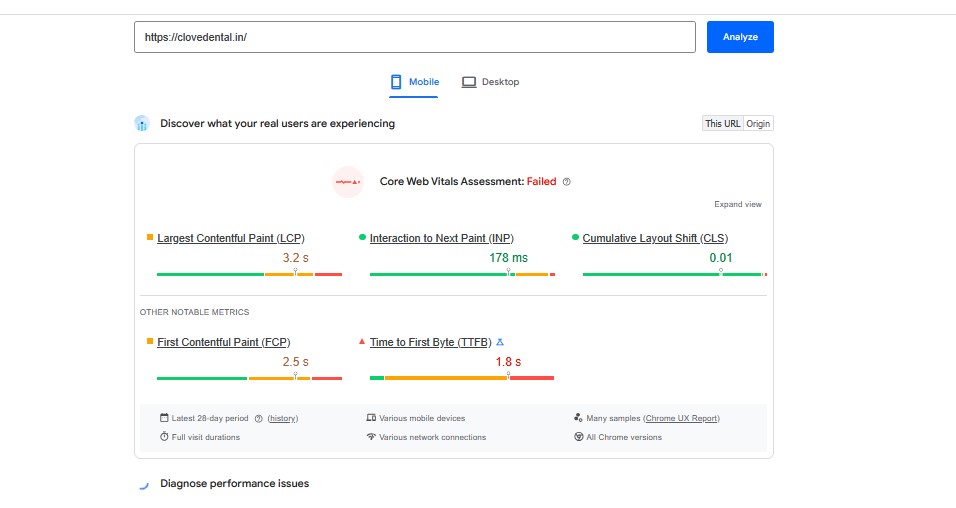Viewport: 956px width, 508px height.
Task: Click the All Chrome versions text
Action: click(x=624, y=437)
